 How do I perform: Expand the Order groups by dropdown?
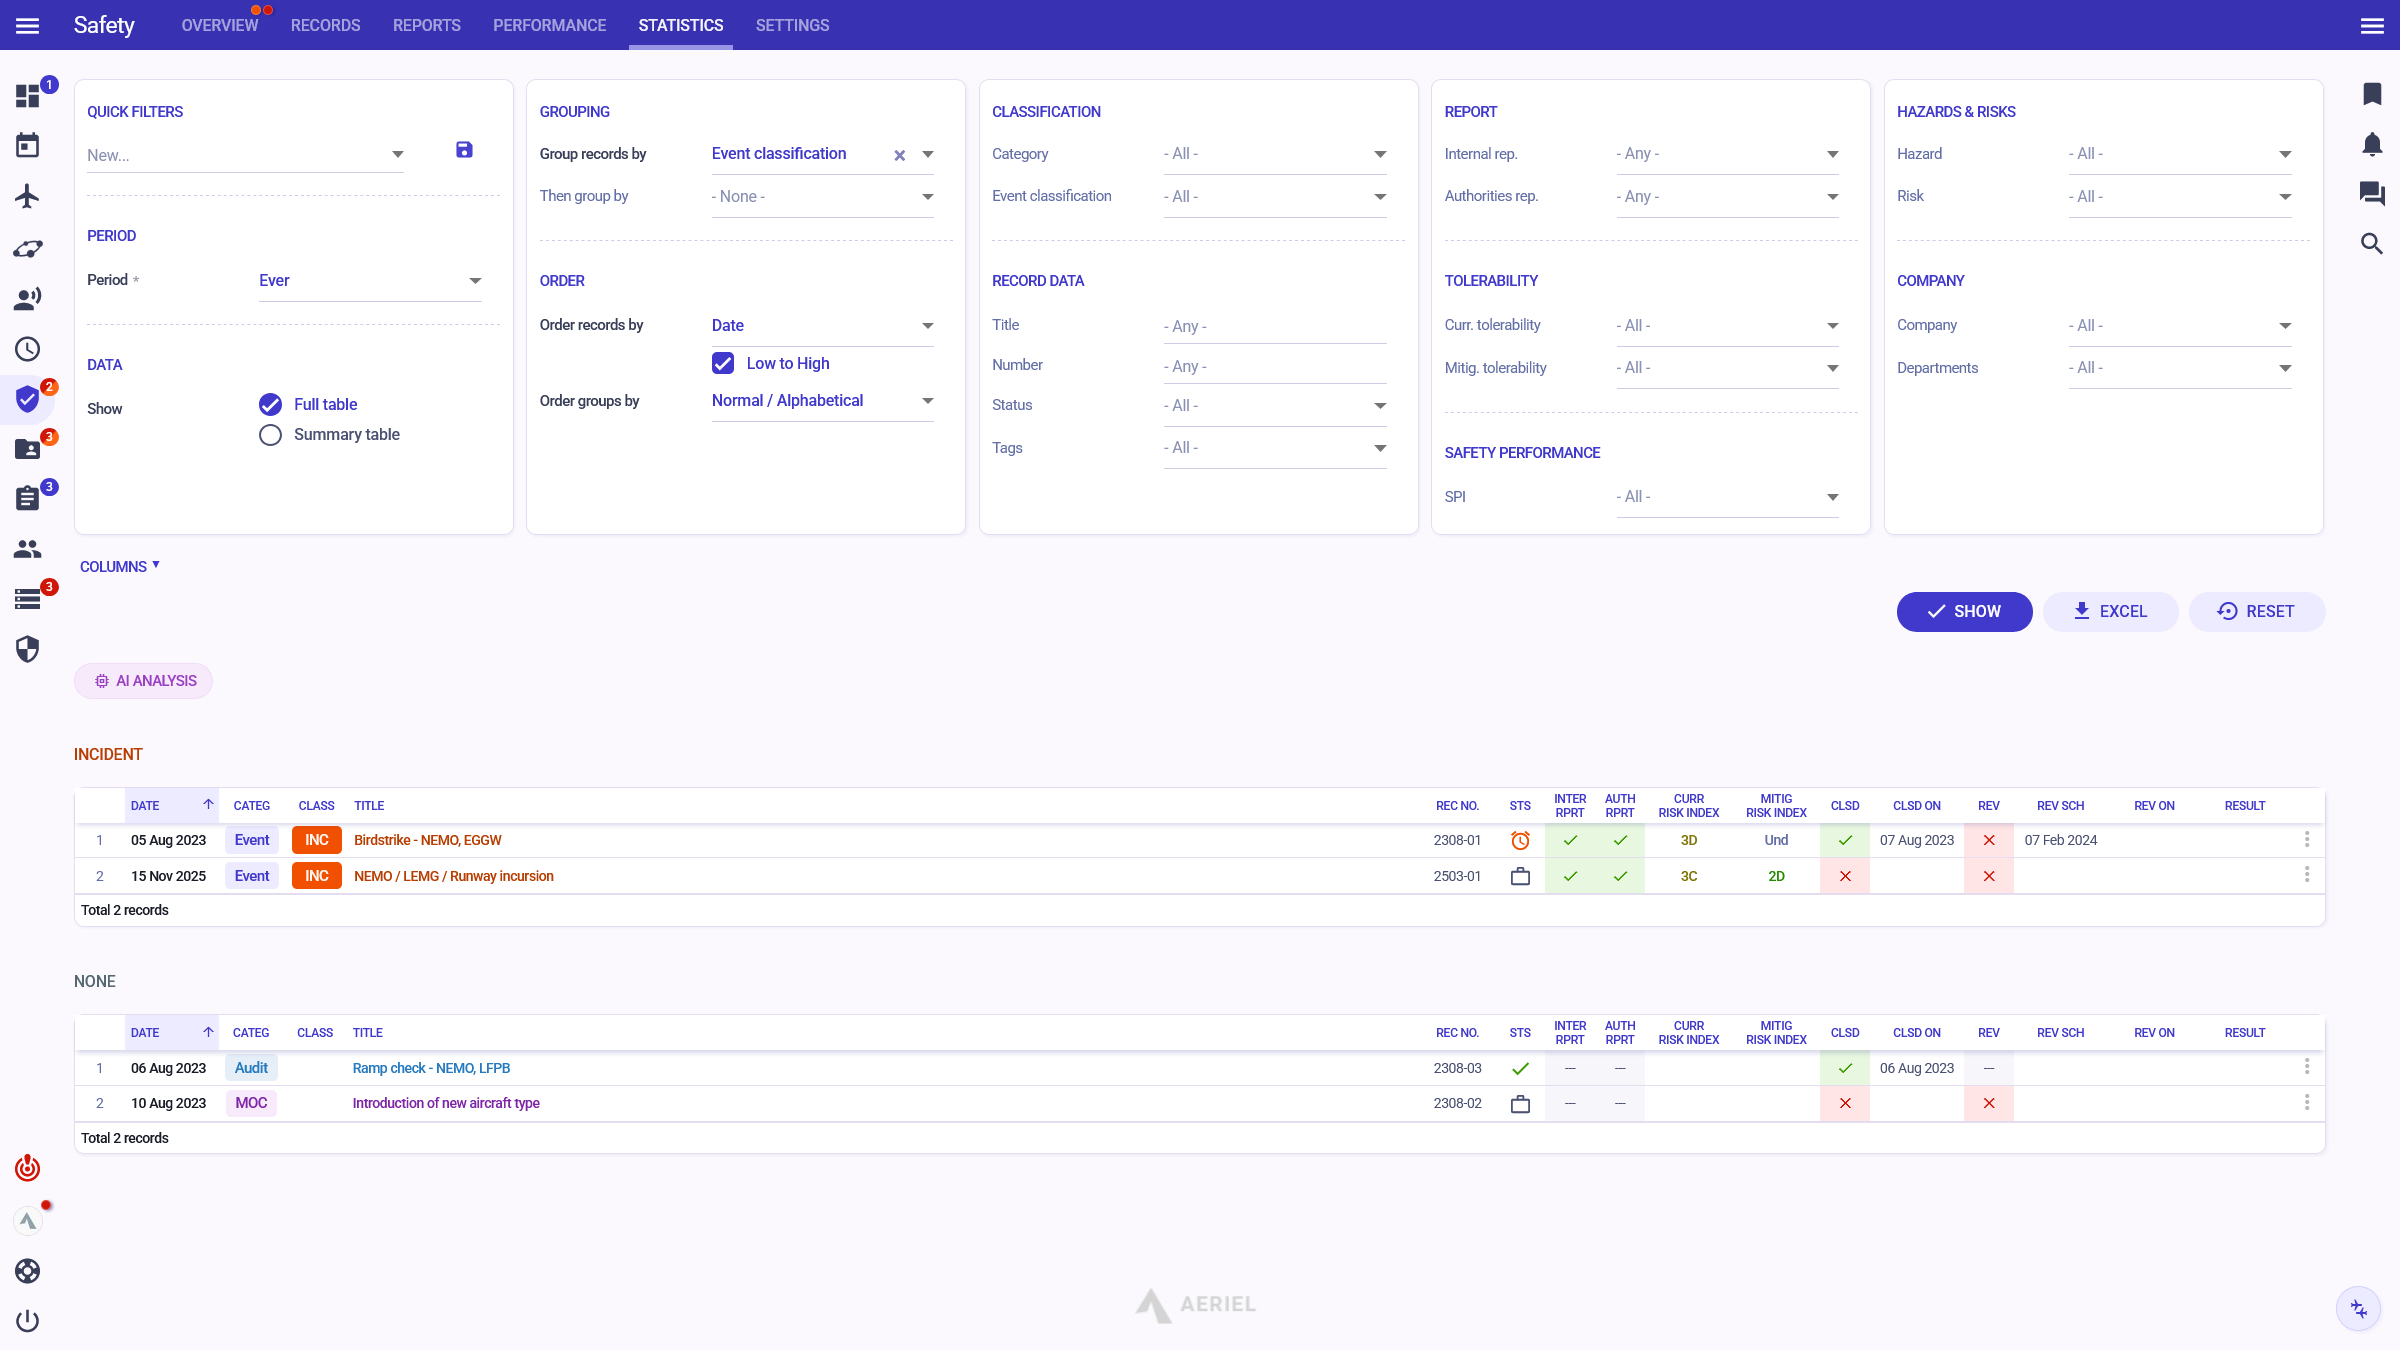[822, 401]
